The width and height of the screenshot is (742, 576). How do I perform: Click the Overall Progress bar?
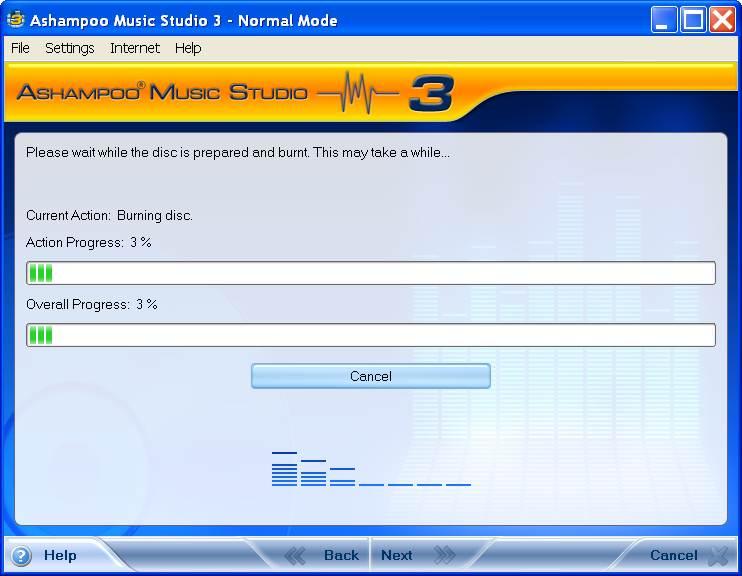coord(370,335)
